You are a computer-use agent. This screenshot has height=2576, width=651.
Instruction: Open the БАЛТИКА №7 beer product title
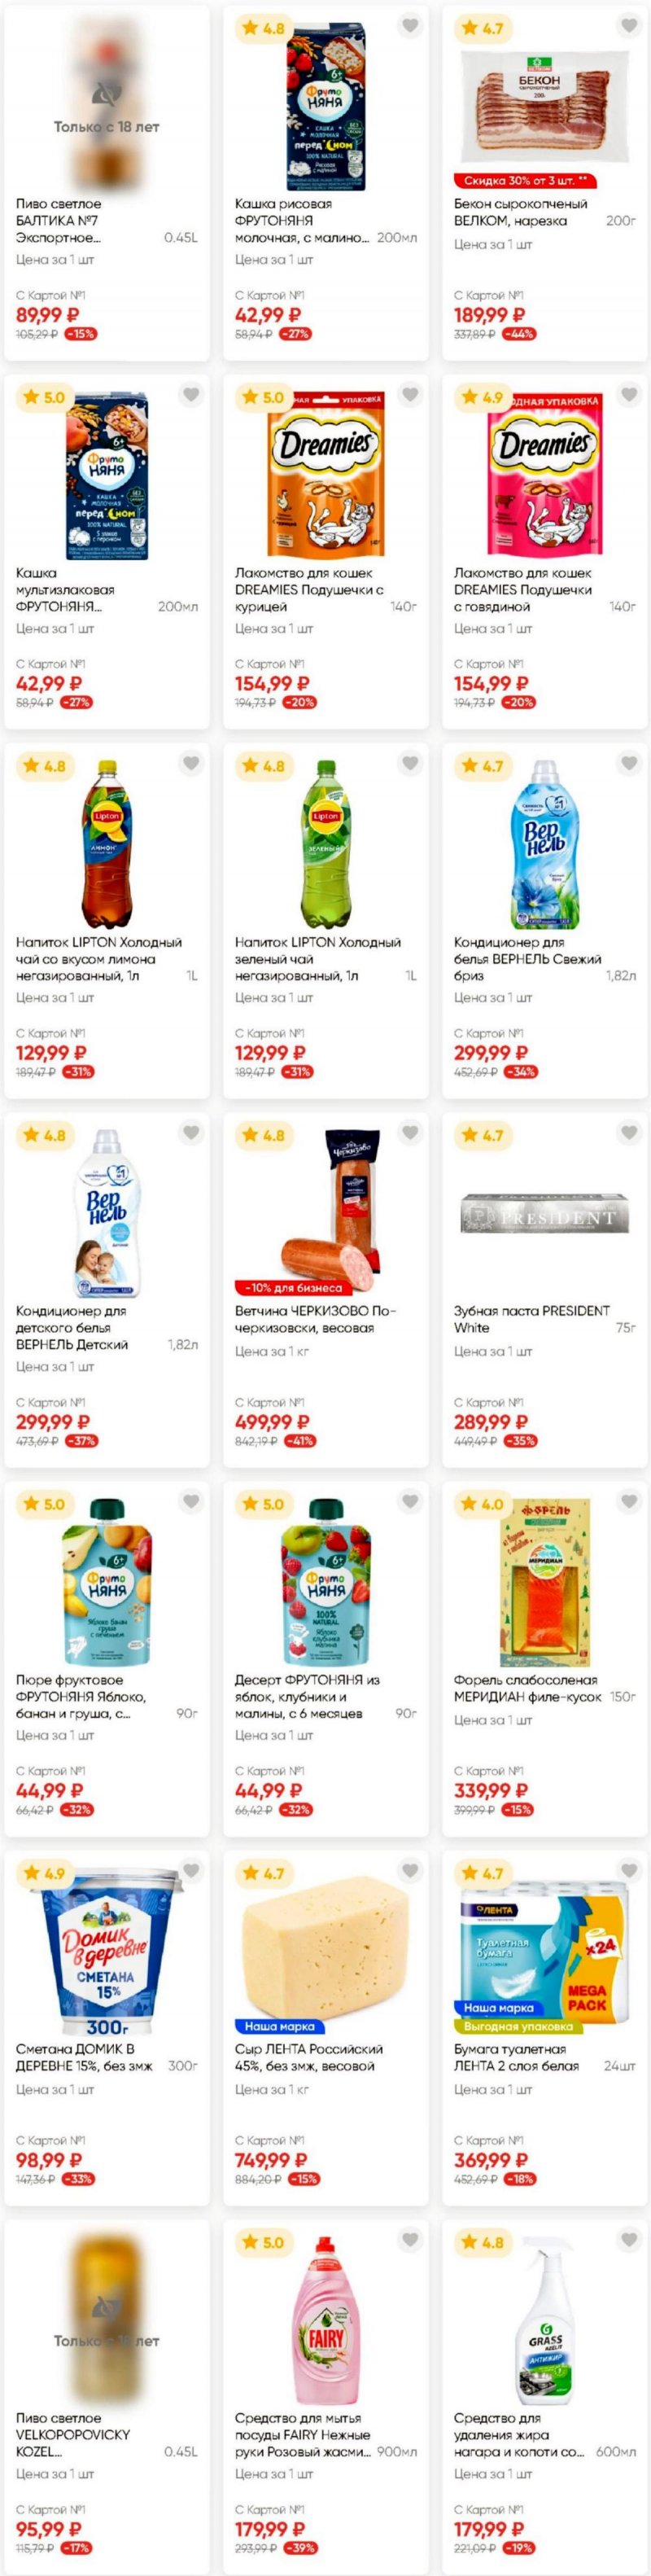(x=59, y=221)
